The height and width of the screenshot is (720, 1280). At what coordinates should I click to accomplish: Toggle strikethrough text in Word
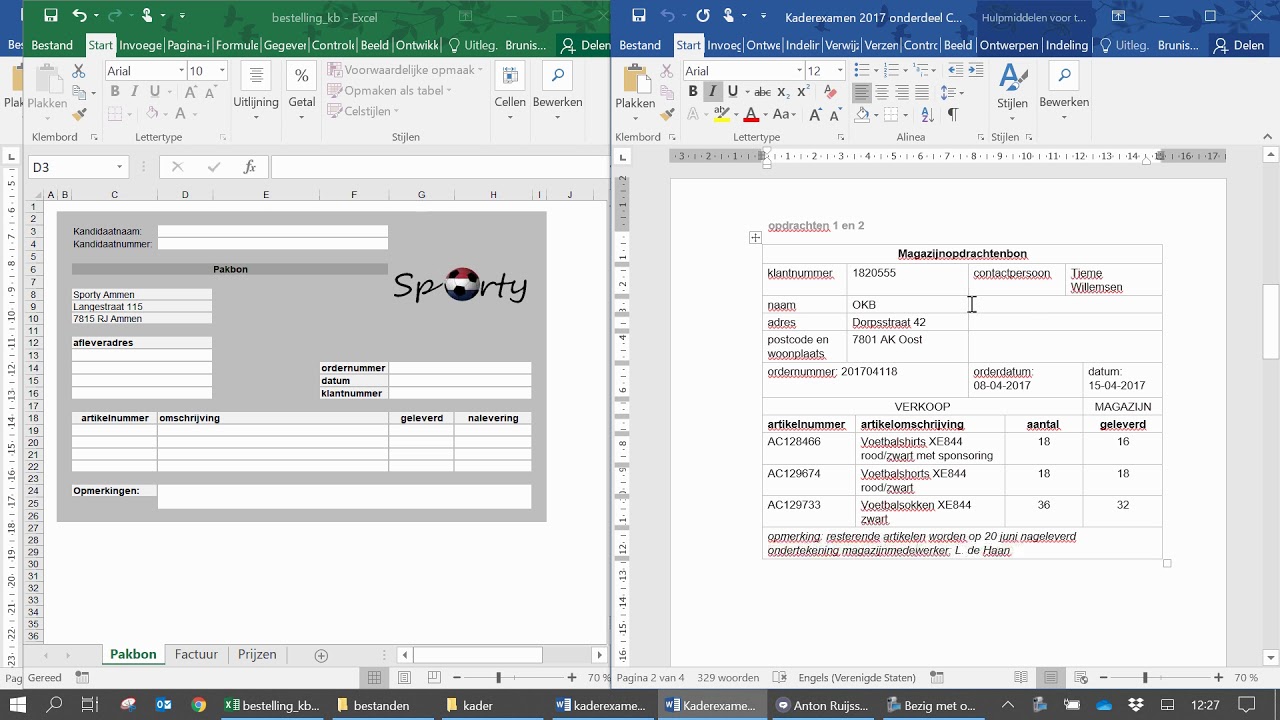[761, 92]
